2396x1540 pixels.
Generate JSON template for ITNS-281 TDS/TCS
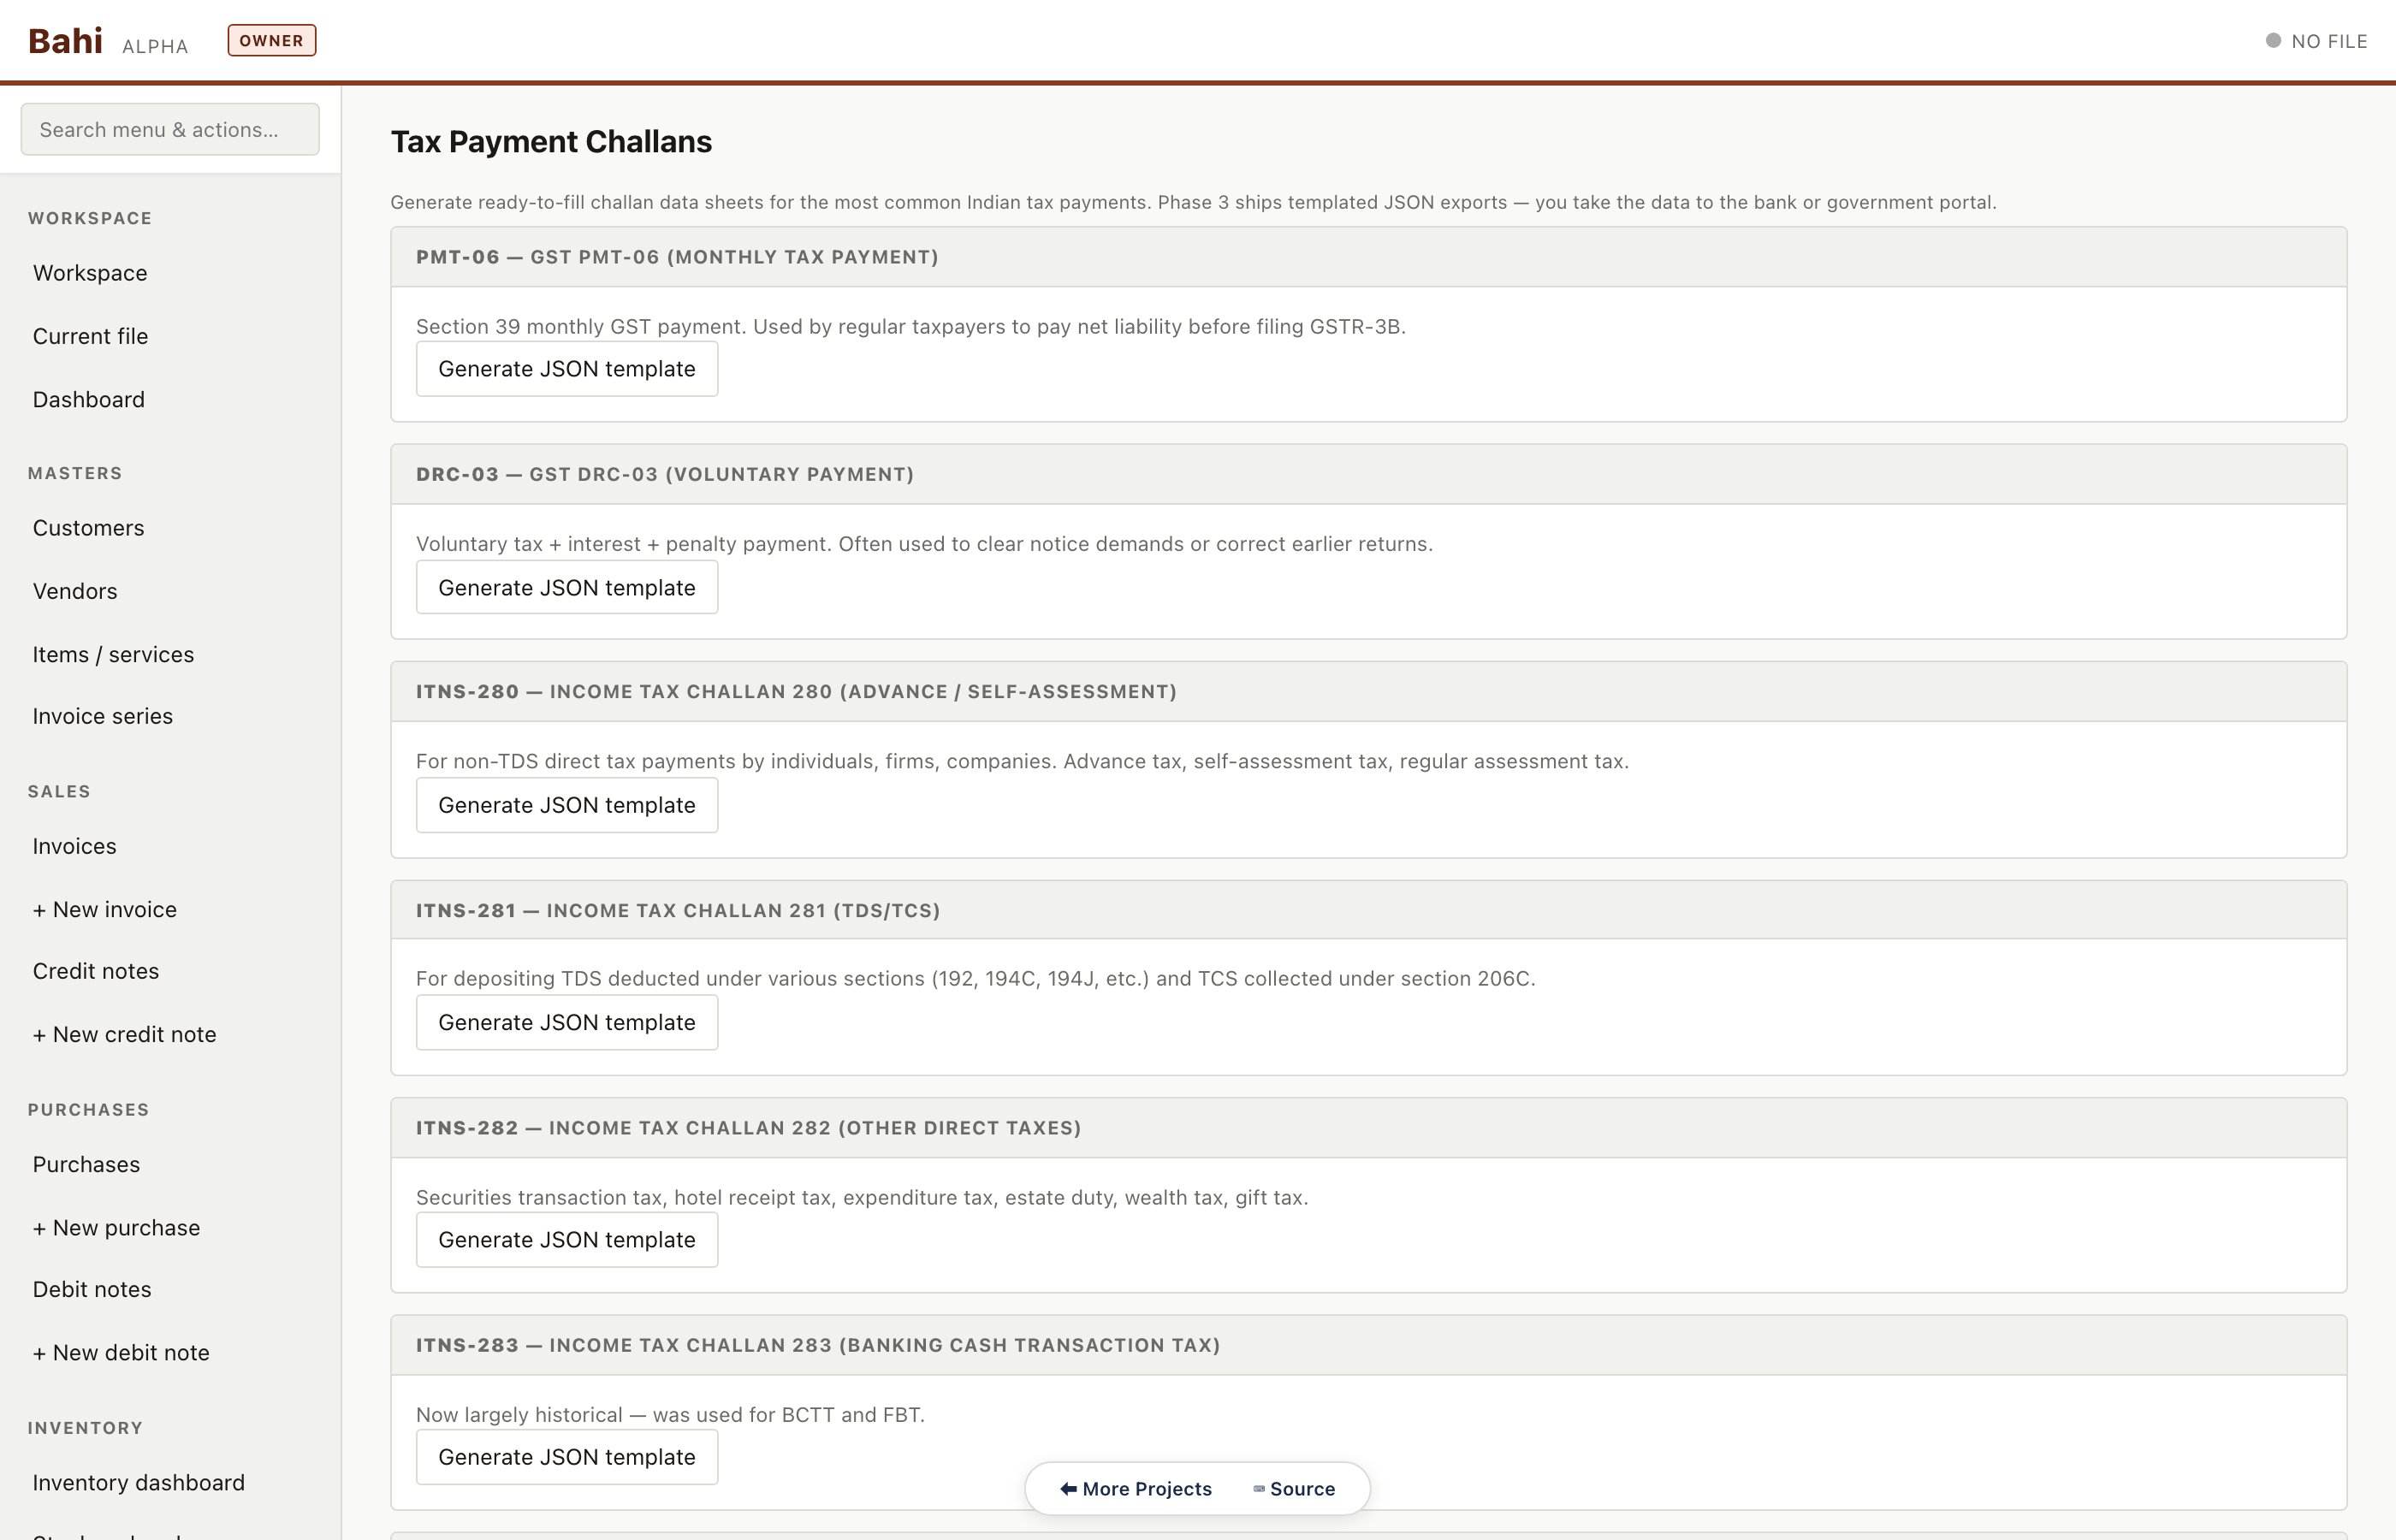(x=566, y=1022)
